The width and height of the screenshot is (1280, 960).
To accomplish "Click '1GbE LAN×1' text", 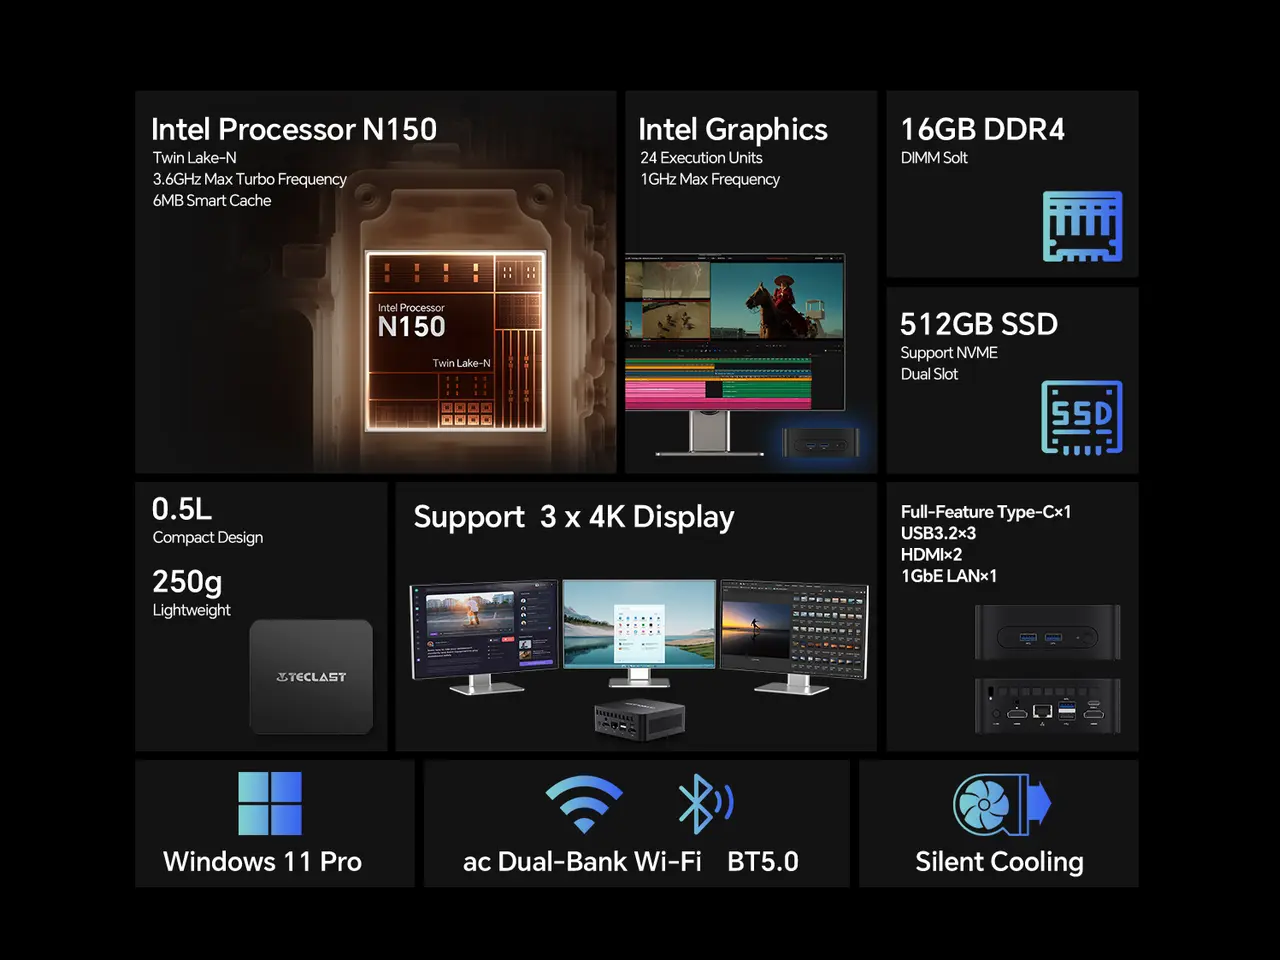I will [x=949, y=576].
